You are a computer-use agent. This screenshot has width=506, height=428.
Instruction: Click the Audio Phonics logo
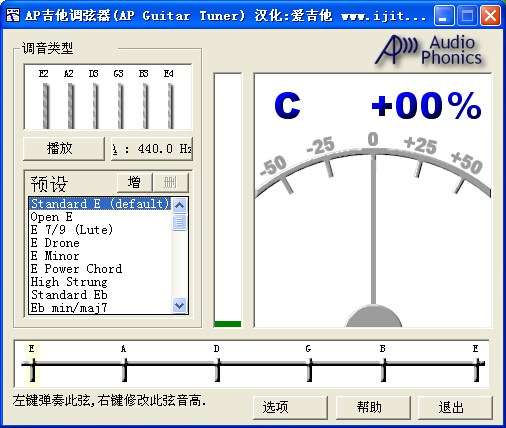point(429,50)
